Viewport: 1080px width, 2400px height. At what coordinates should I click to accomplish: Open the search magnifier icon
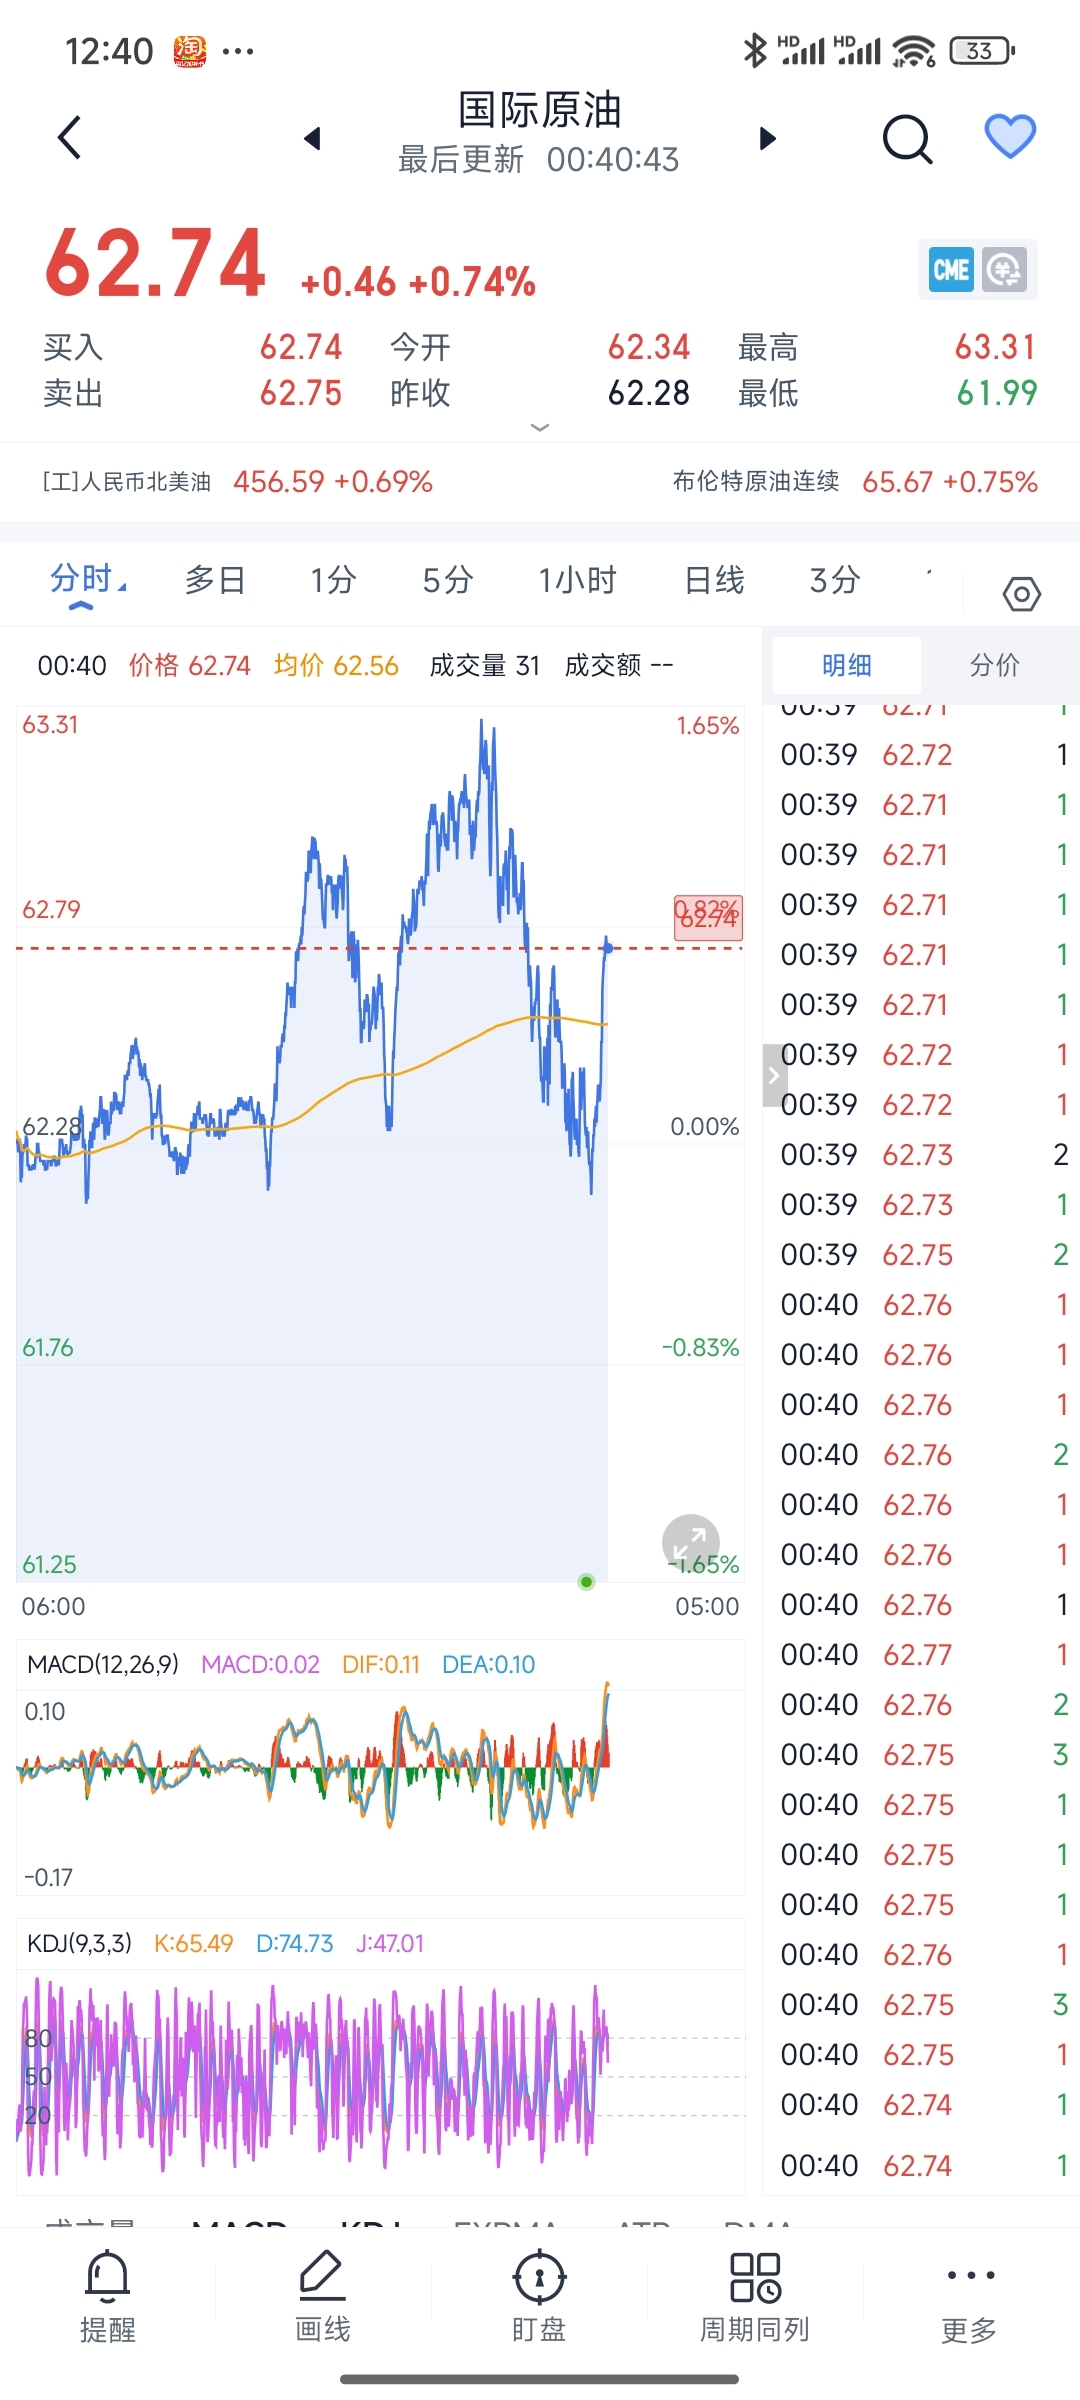(x=907, y=138)
